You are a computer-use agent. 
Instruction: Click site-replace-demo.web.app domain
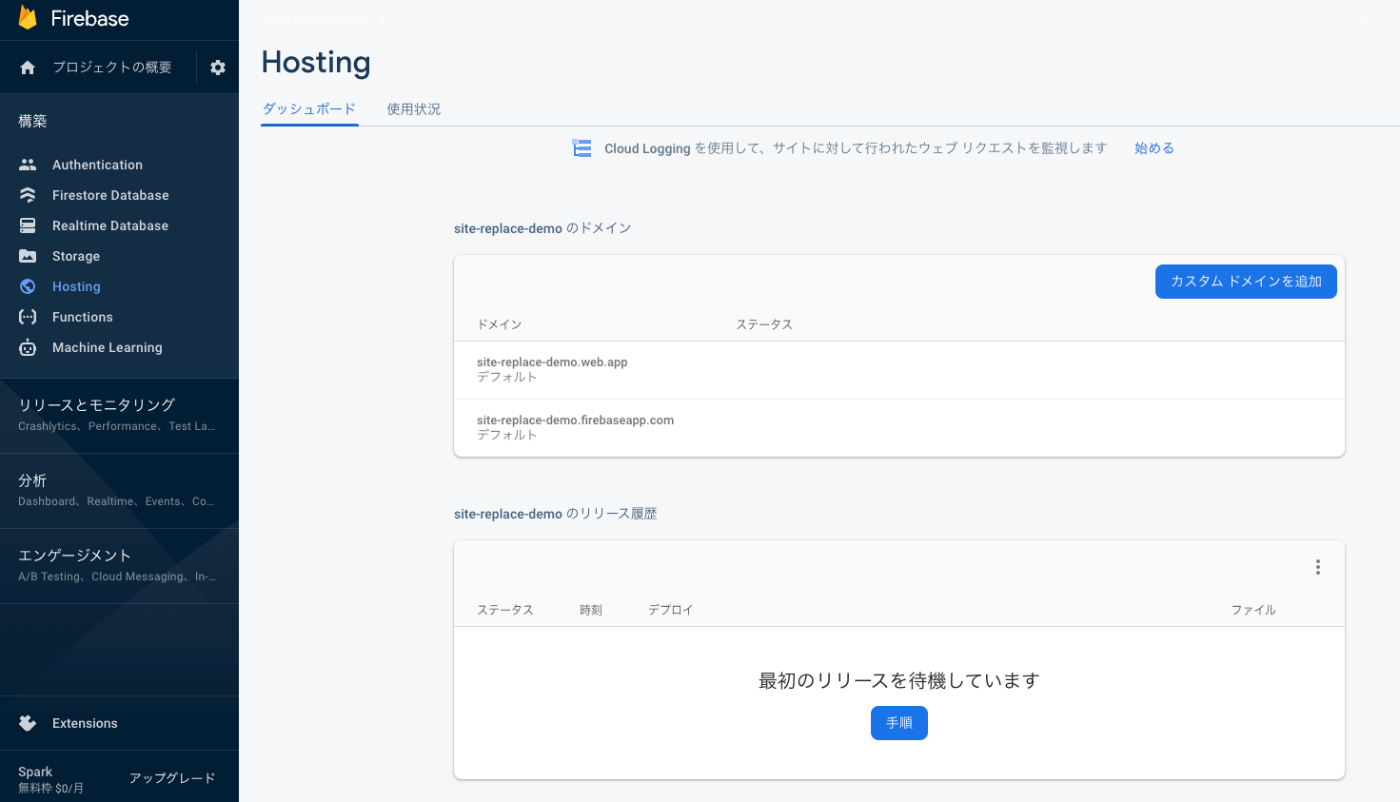(x=552, y=362)
